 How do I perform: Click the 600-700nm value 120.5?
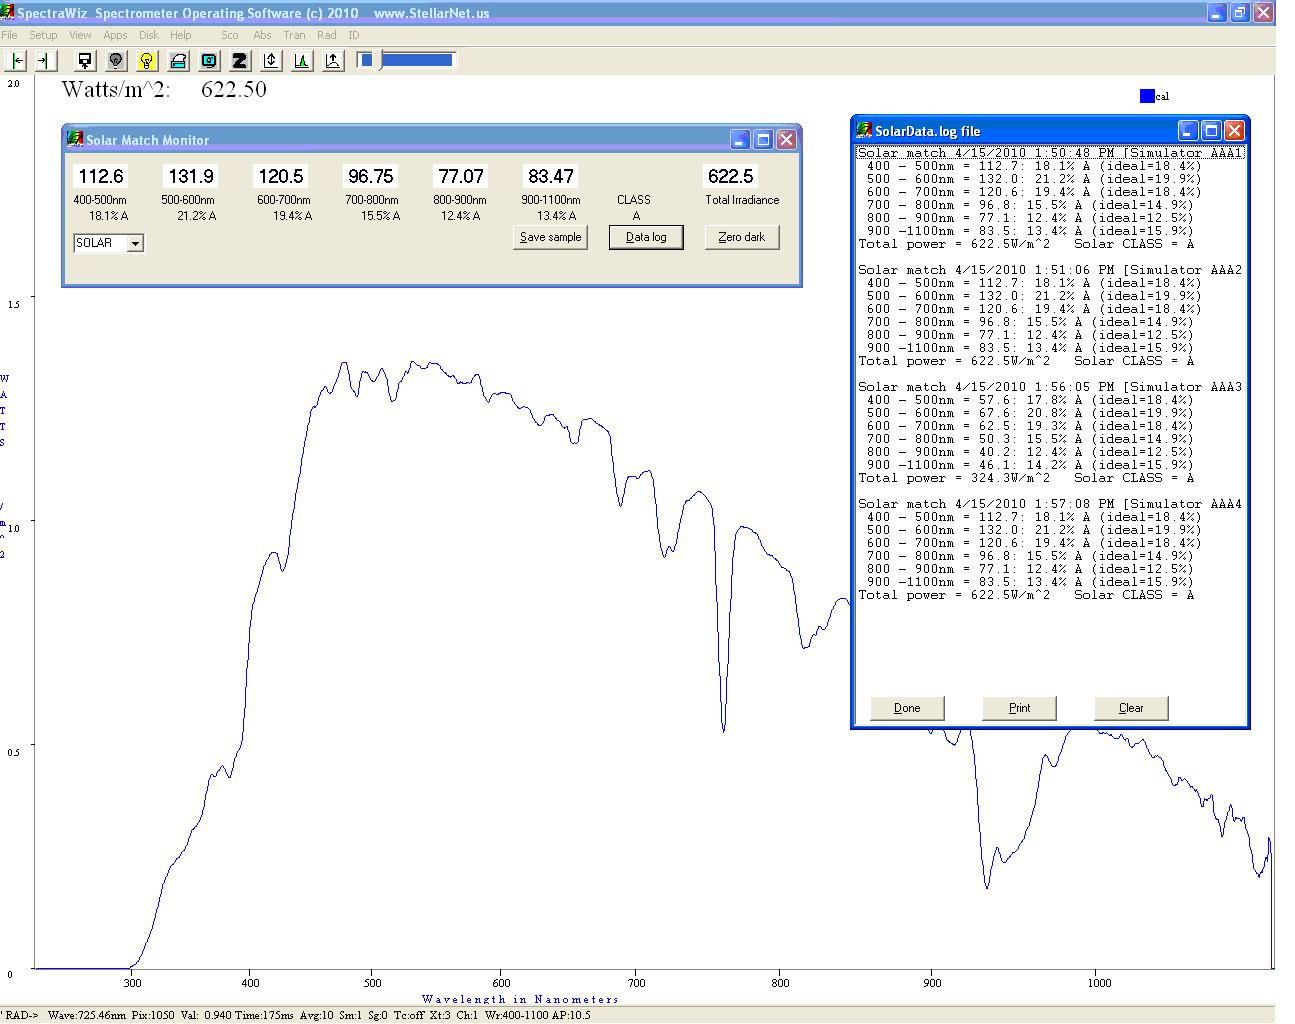[281, 176]
